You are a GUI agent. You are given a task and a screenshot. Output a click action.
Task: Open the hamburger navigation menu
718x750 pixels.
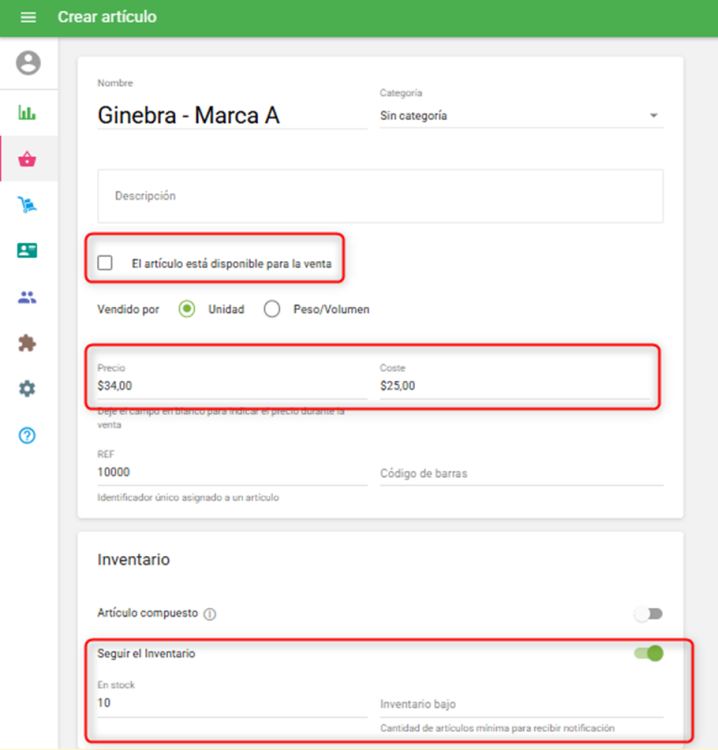click(28, 18)
